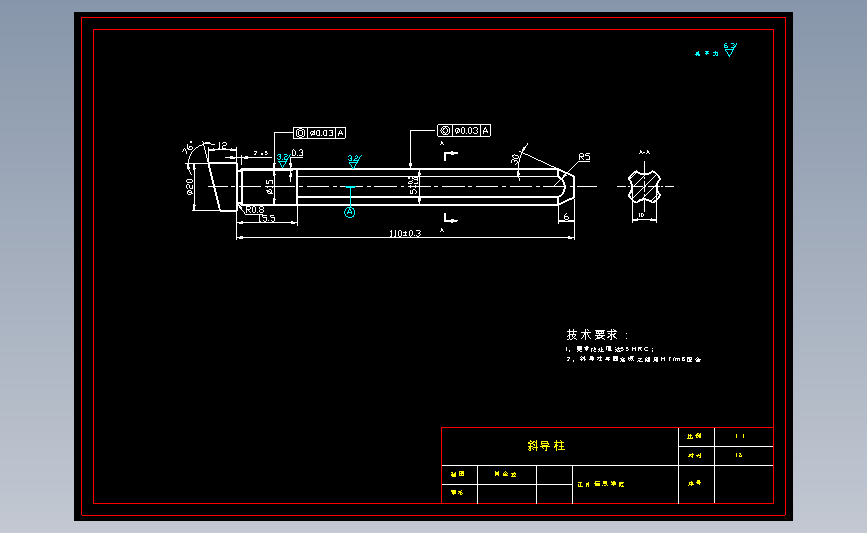The height and width of the screenshot is (533, 867).
Task: Click the overall length dimension 110±0.3
Action: (x=405, y=233)
